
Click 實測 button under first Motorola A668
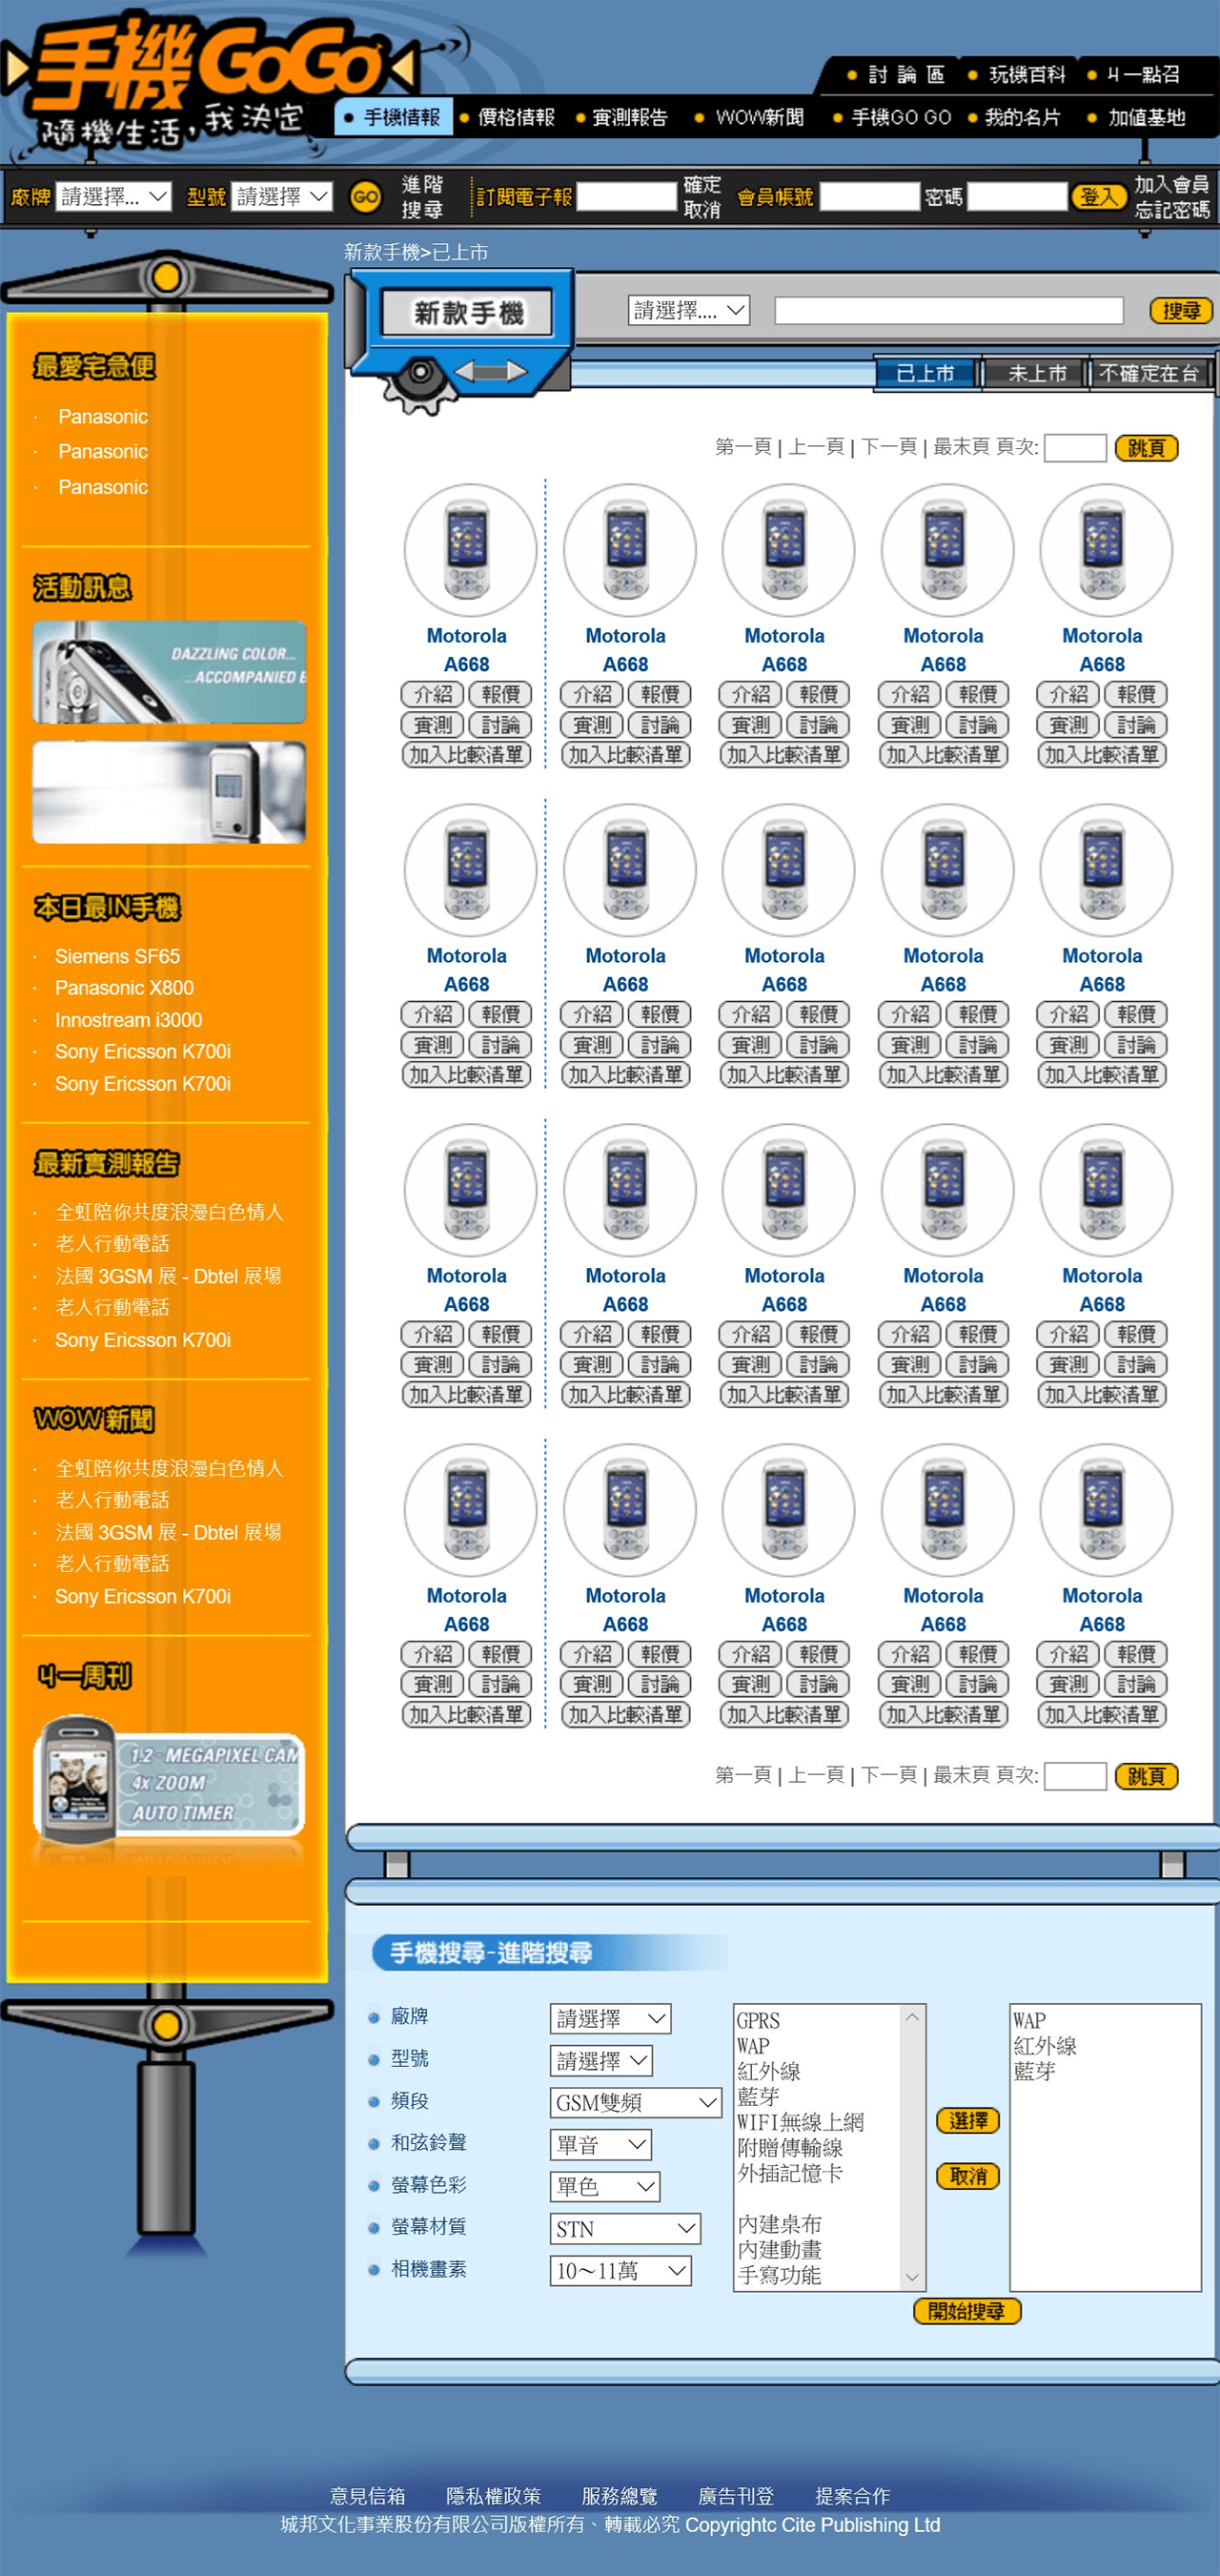coord(433,725)
